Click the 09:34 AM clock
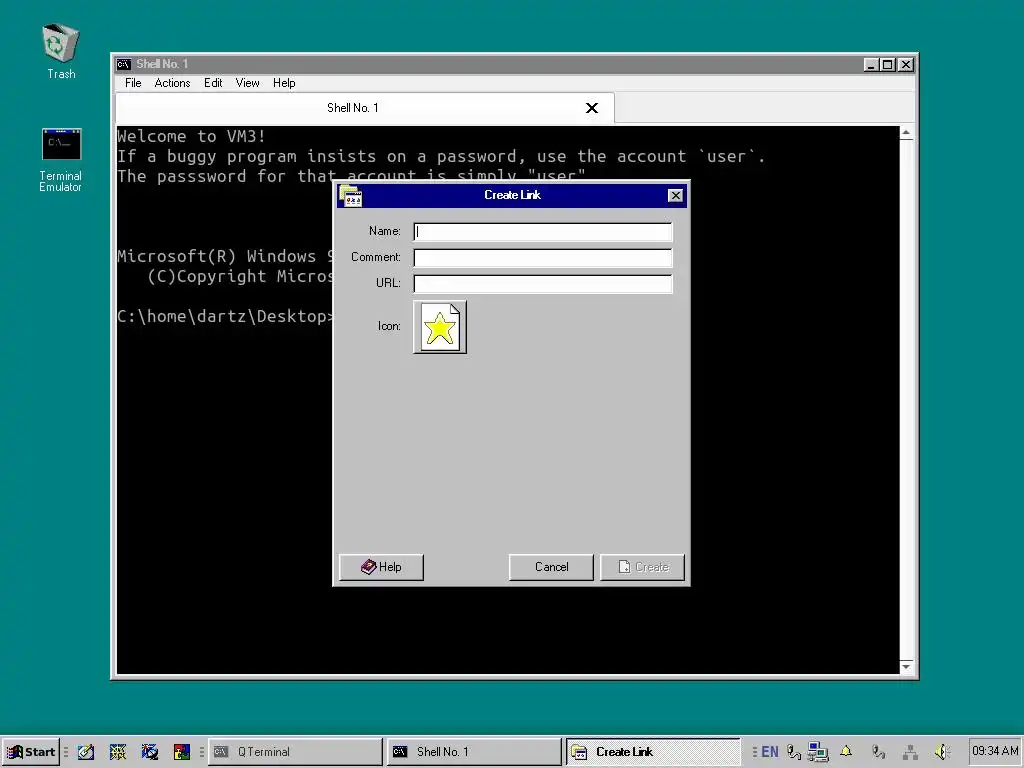1024x768 pixels. click(995, 751)
